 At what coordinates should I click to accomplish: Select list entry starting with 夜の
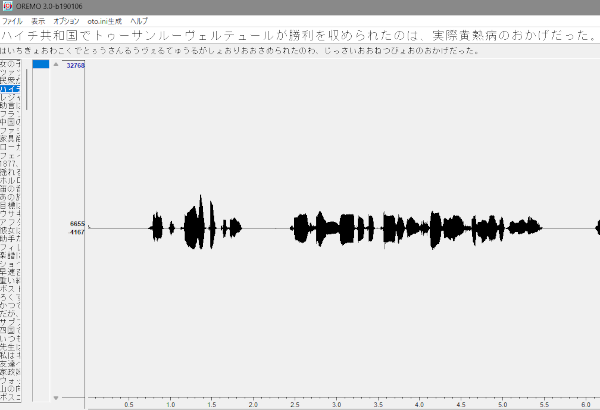tap(10, 64)
